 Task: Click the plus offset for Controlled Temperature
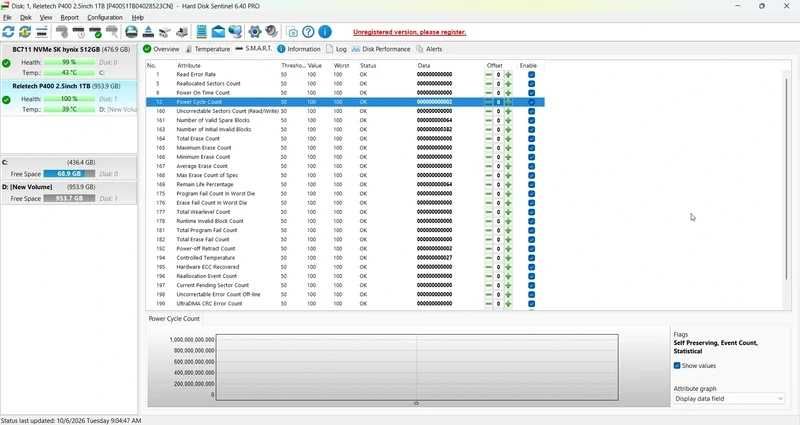pos(508,258)
